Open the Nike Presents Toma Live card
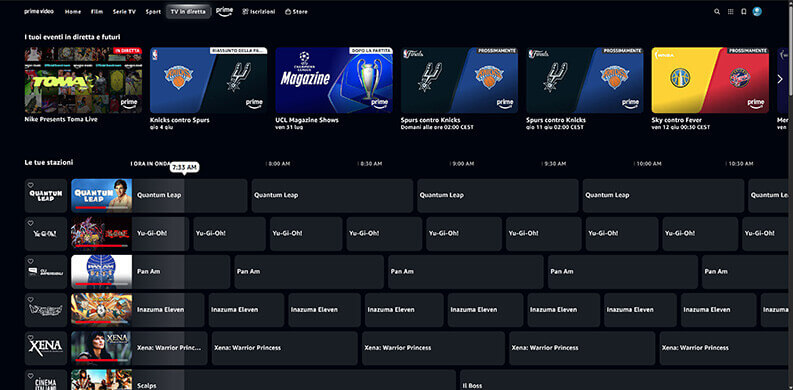This screenshot has width=793, height=390. [x=83, y=80]
